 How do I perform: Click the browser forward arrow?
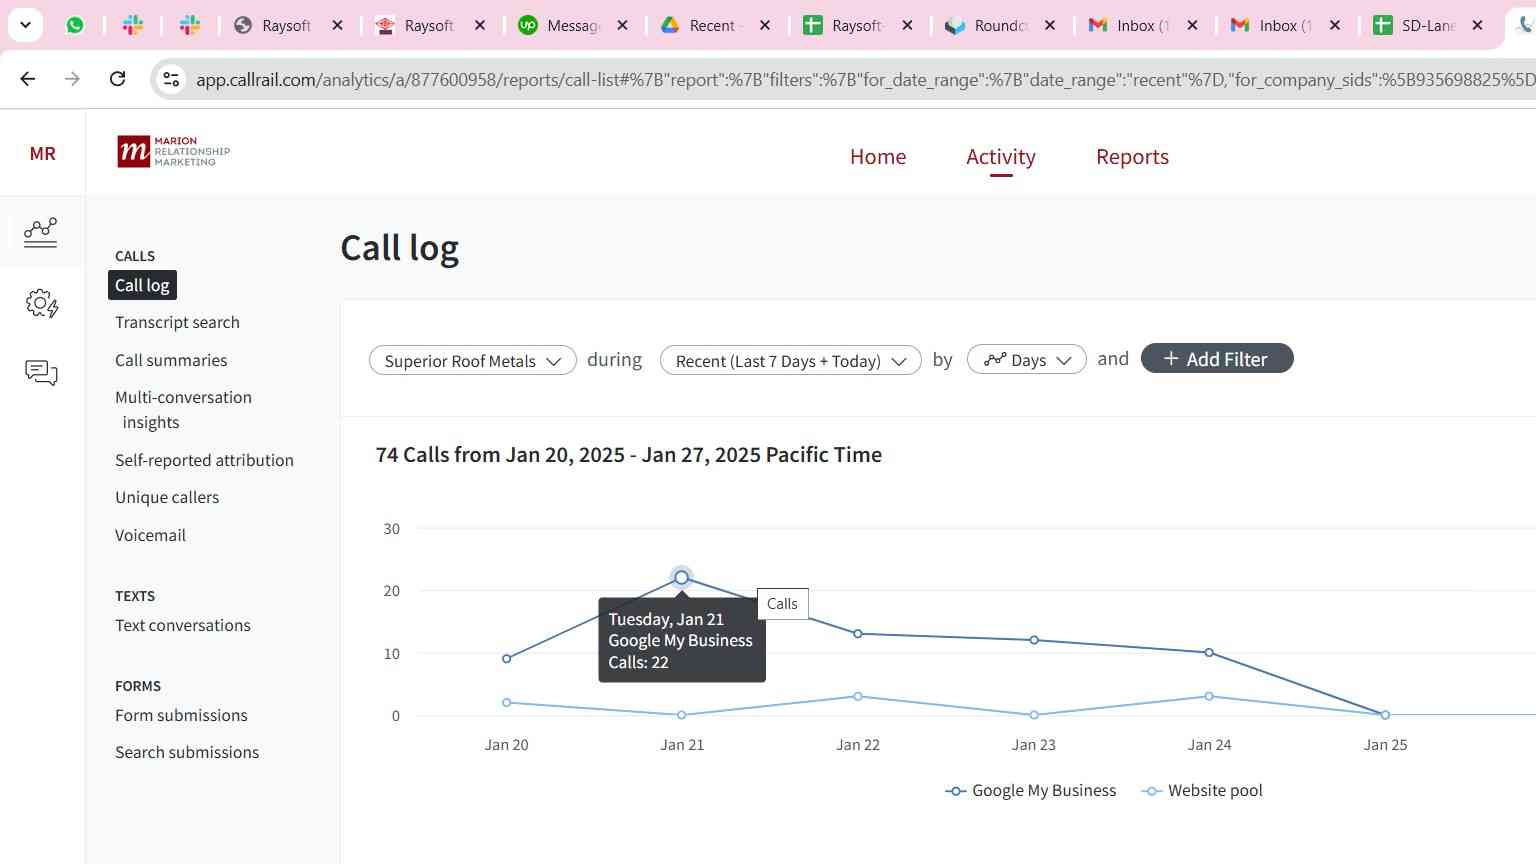(x=72, y=78)
